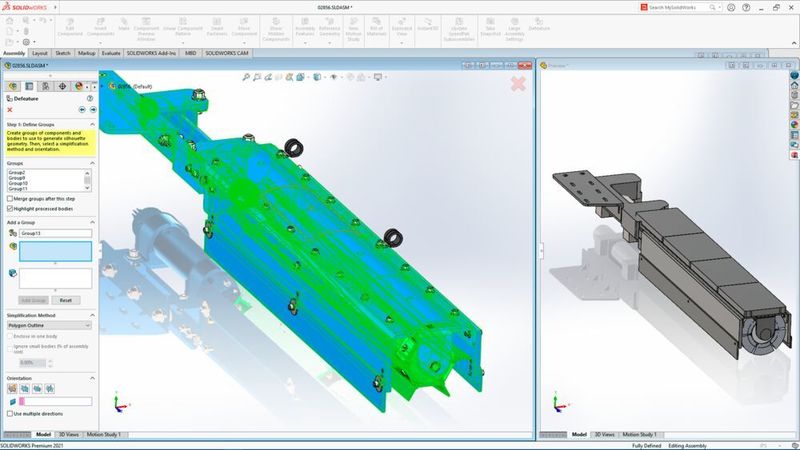Open the DisplayManager color-ball tab
Image resolution: width=800 pixels, height=450 pixels.
click(x=79, y=86)
